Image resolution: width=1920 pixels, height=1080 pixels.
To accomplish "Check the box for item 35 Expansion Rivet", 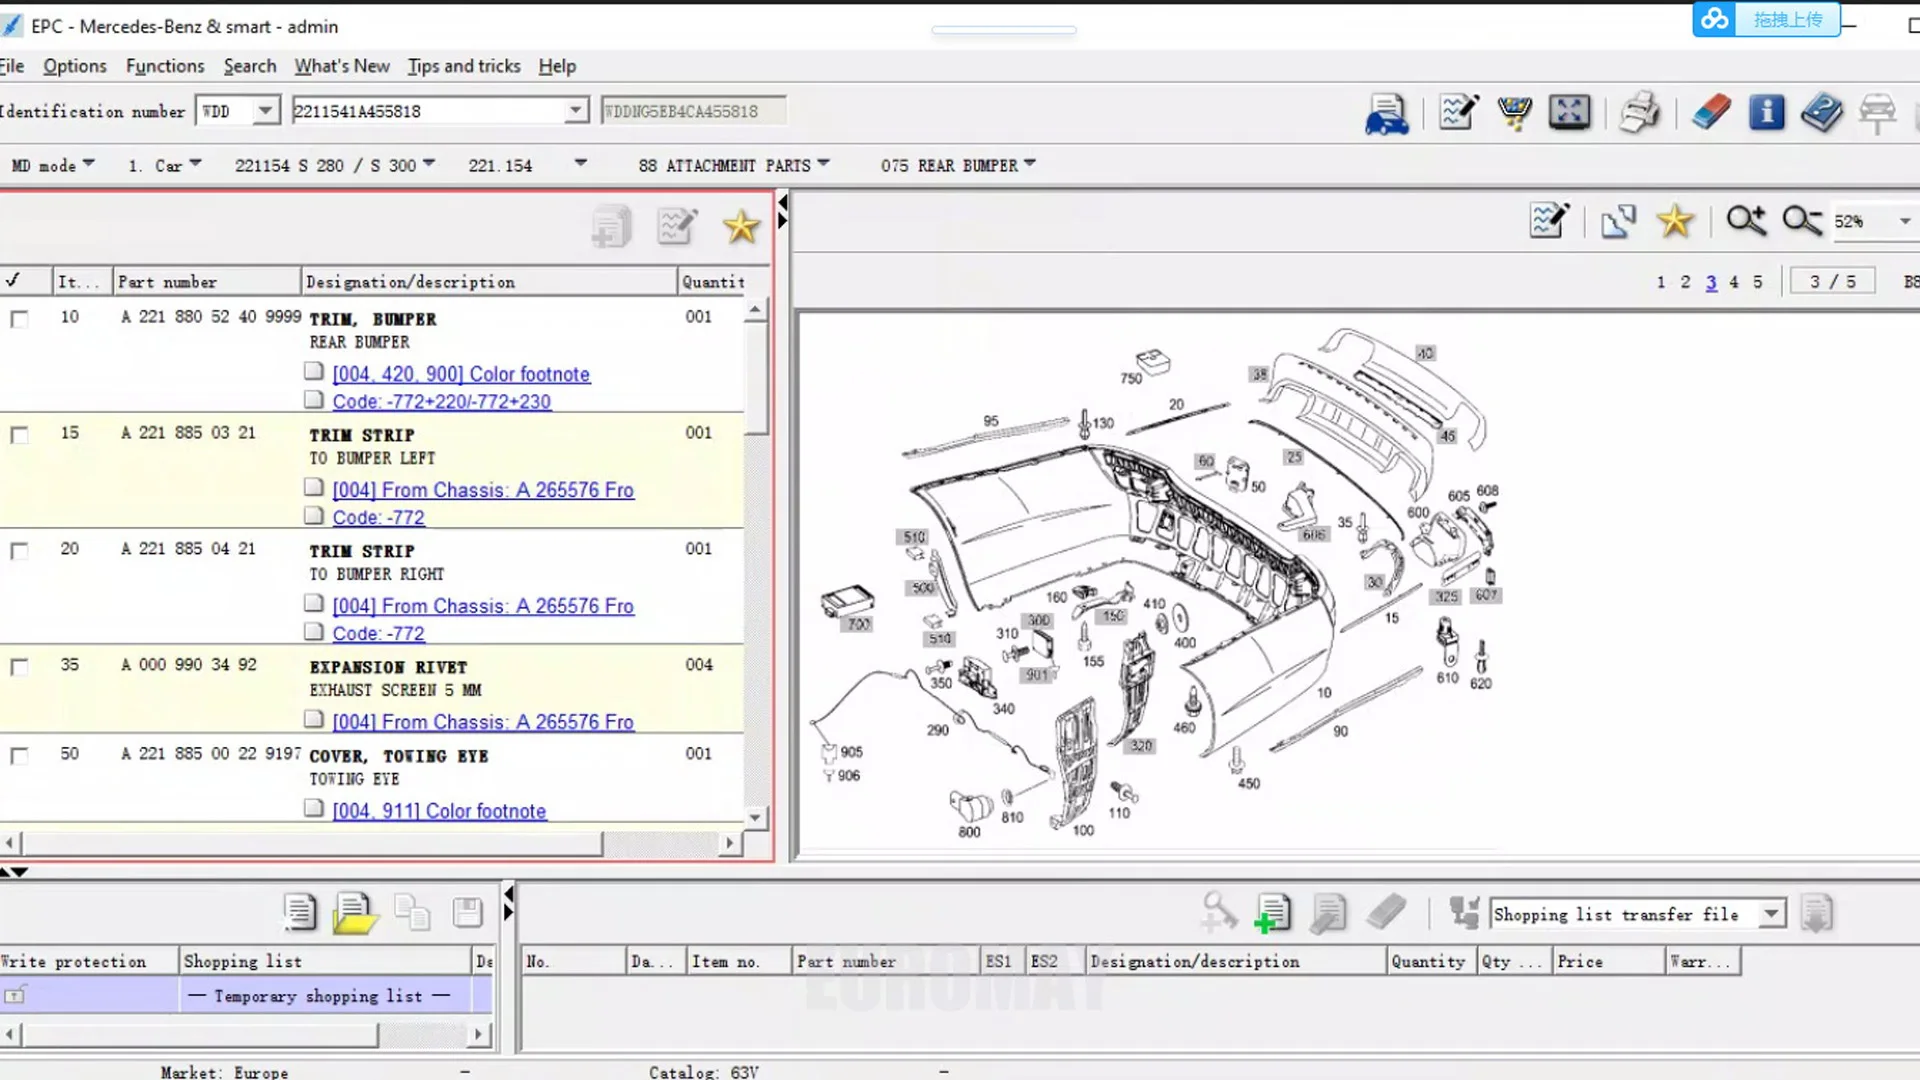I will (x=19, y=667).
